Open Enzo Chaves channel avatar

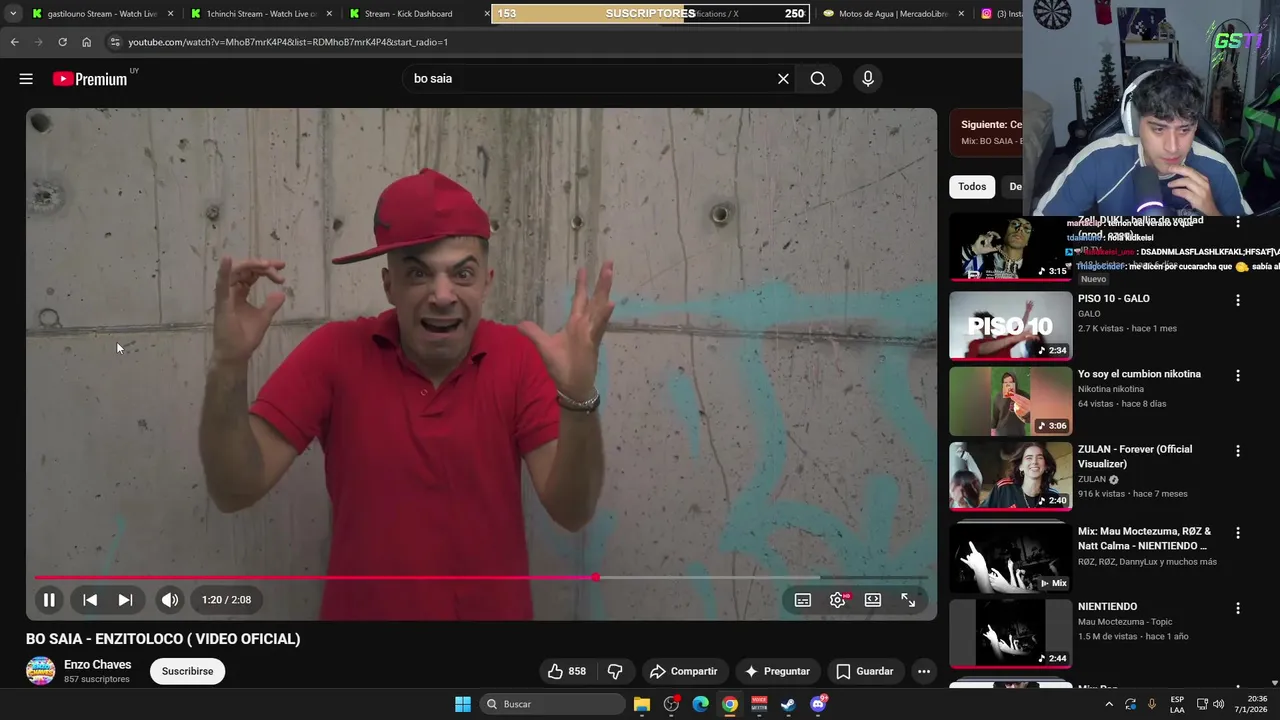[41, 671]
